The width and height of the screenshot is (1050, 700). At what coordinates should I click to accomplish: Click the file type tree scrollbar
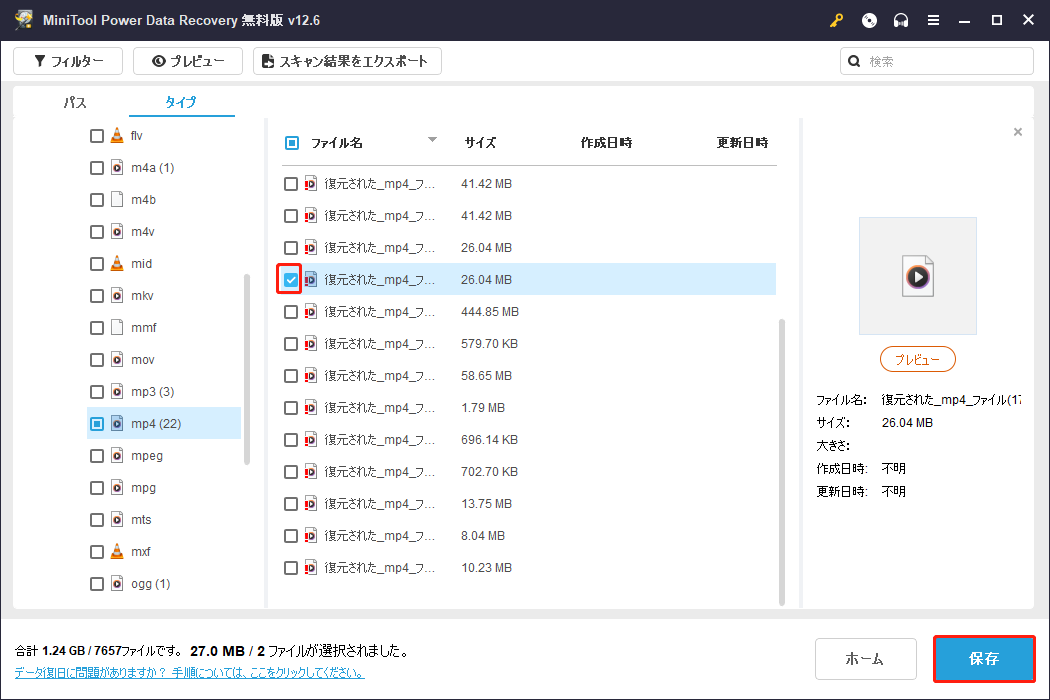[x=246, y=369]
